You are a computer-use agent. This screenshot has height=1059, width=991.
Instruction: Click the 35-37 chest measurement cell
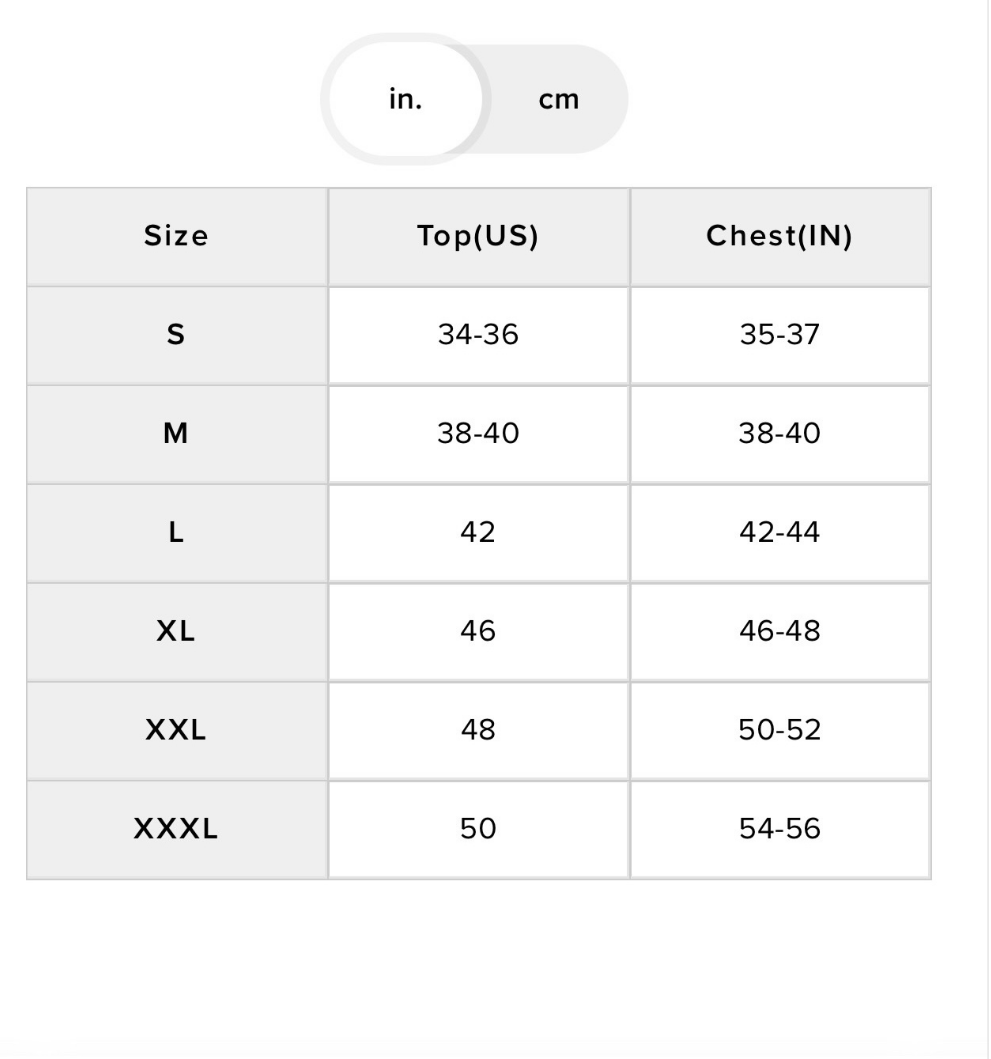coord(780,335)
